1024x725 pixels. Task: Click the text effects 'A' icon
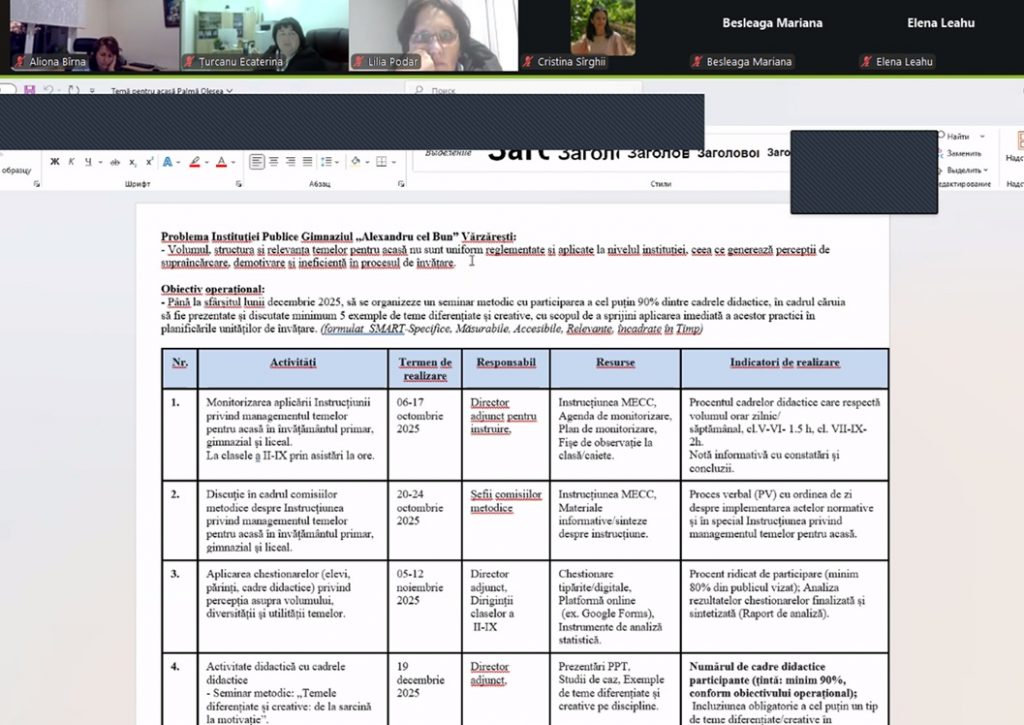point(167,162)
